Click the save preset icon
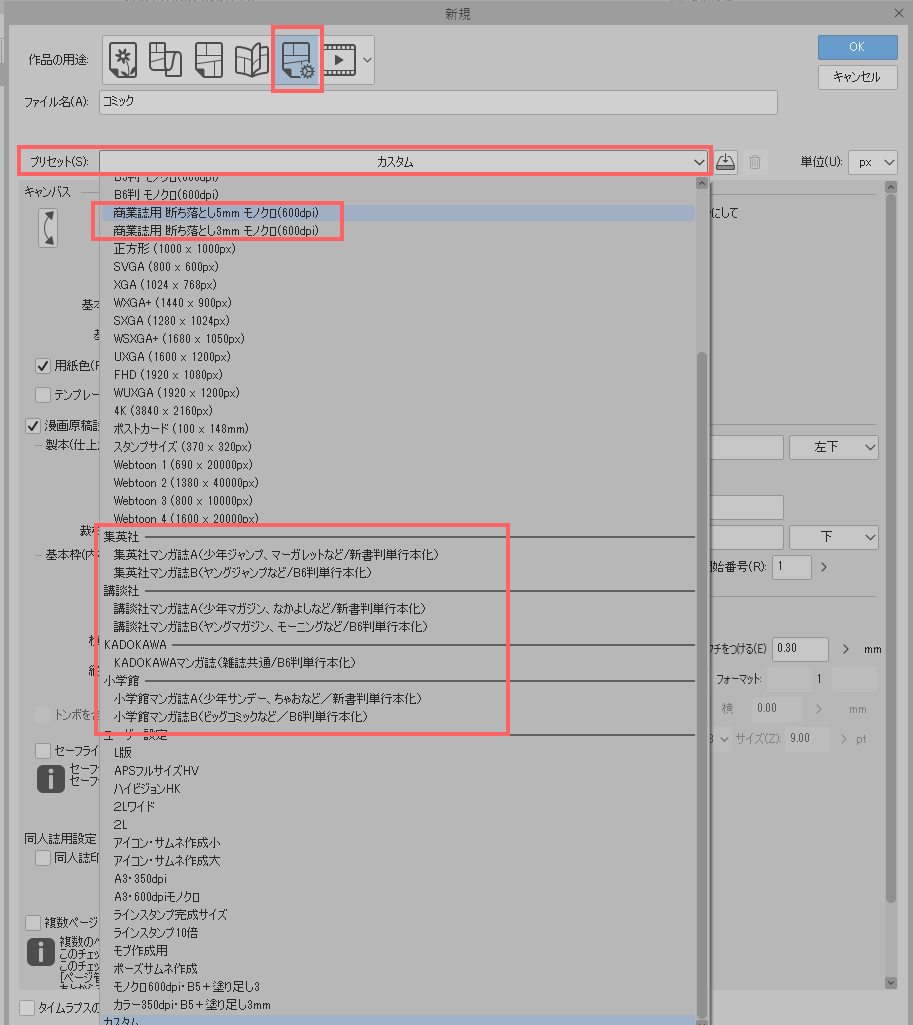 coord(725,161)
